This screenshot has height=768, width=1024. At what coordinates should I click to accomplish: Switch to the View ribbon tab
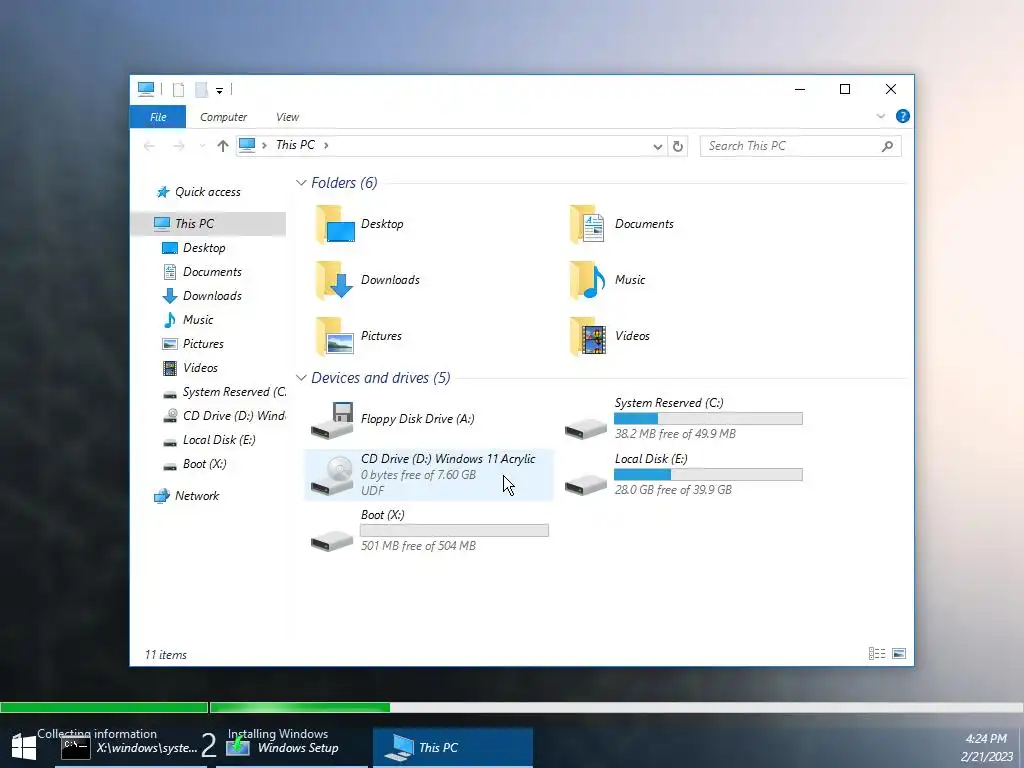[287, 117]
